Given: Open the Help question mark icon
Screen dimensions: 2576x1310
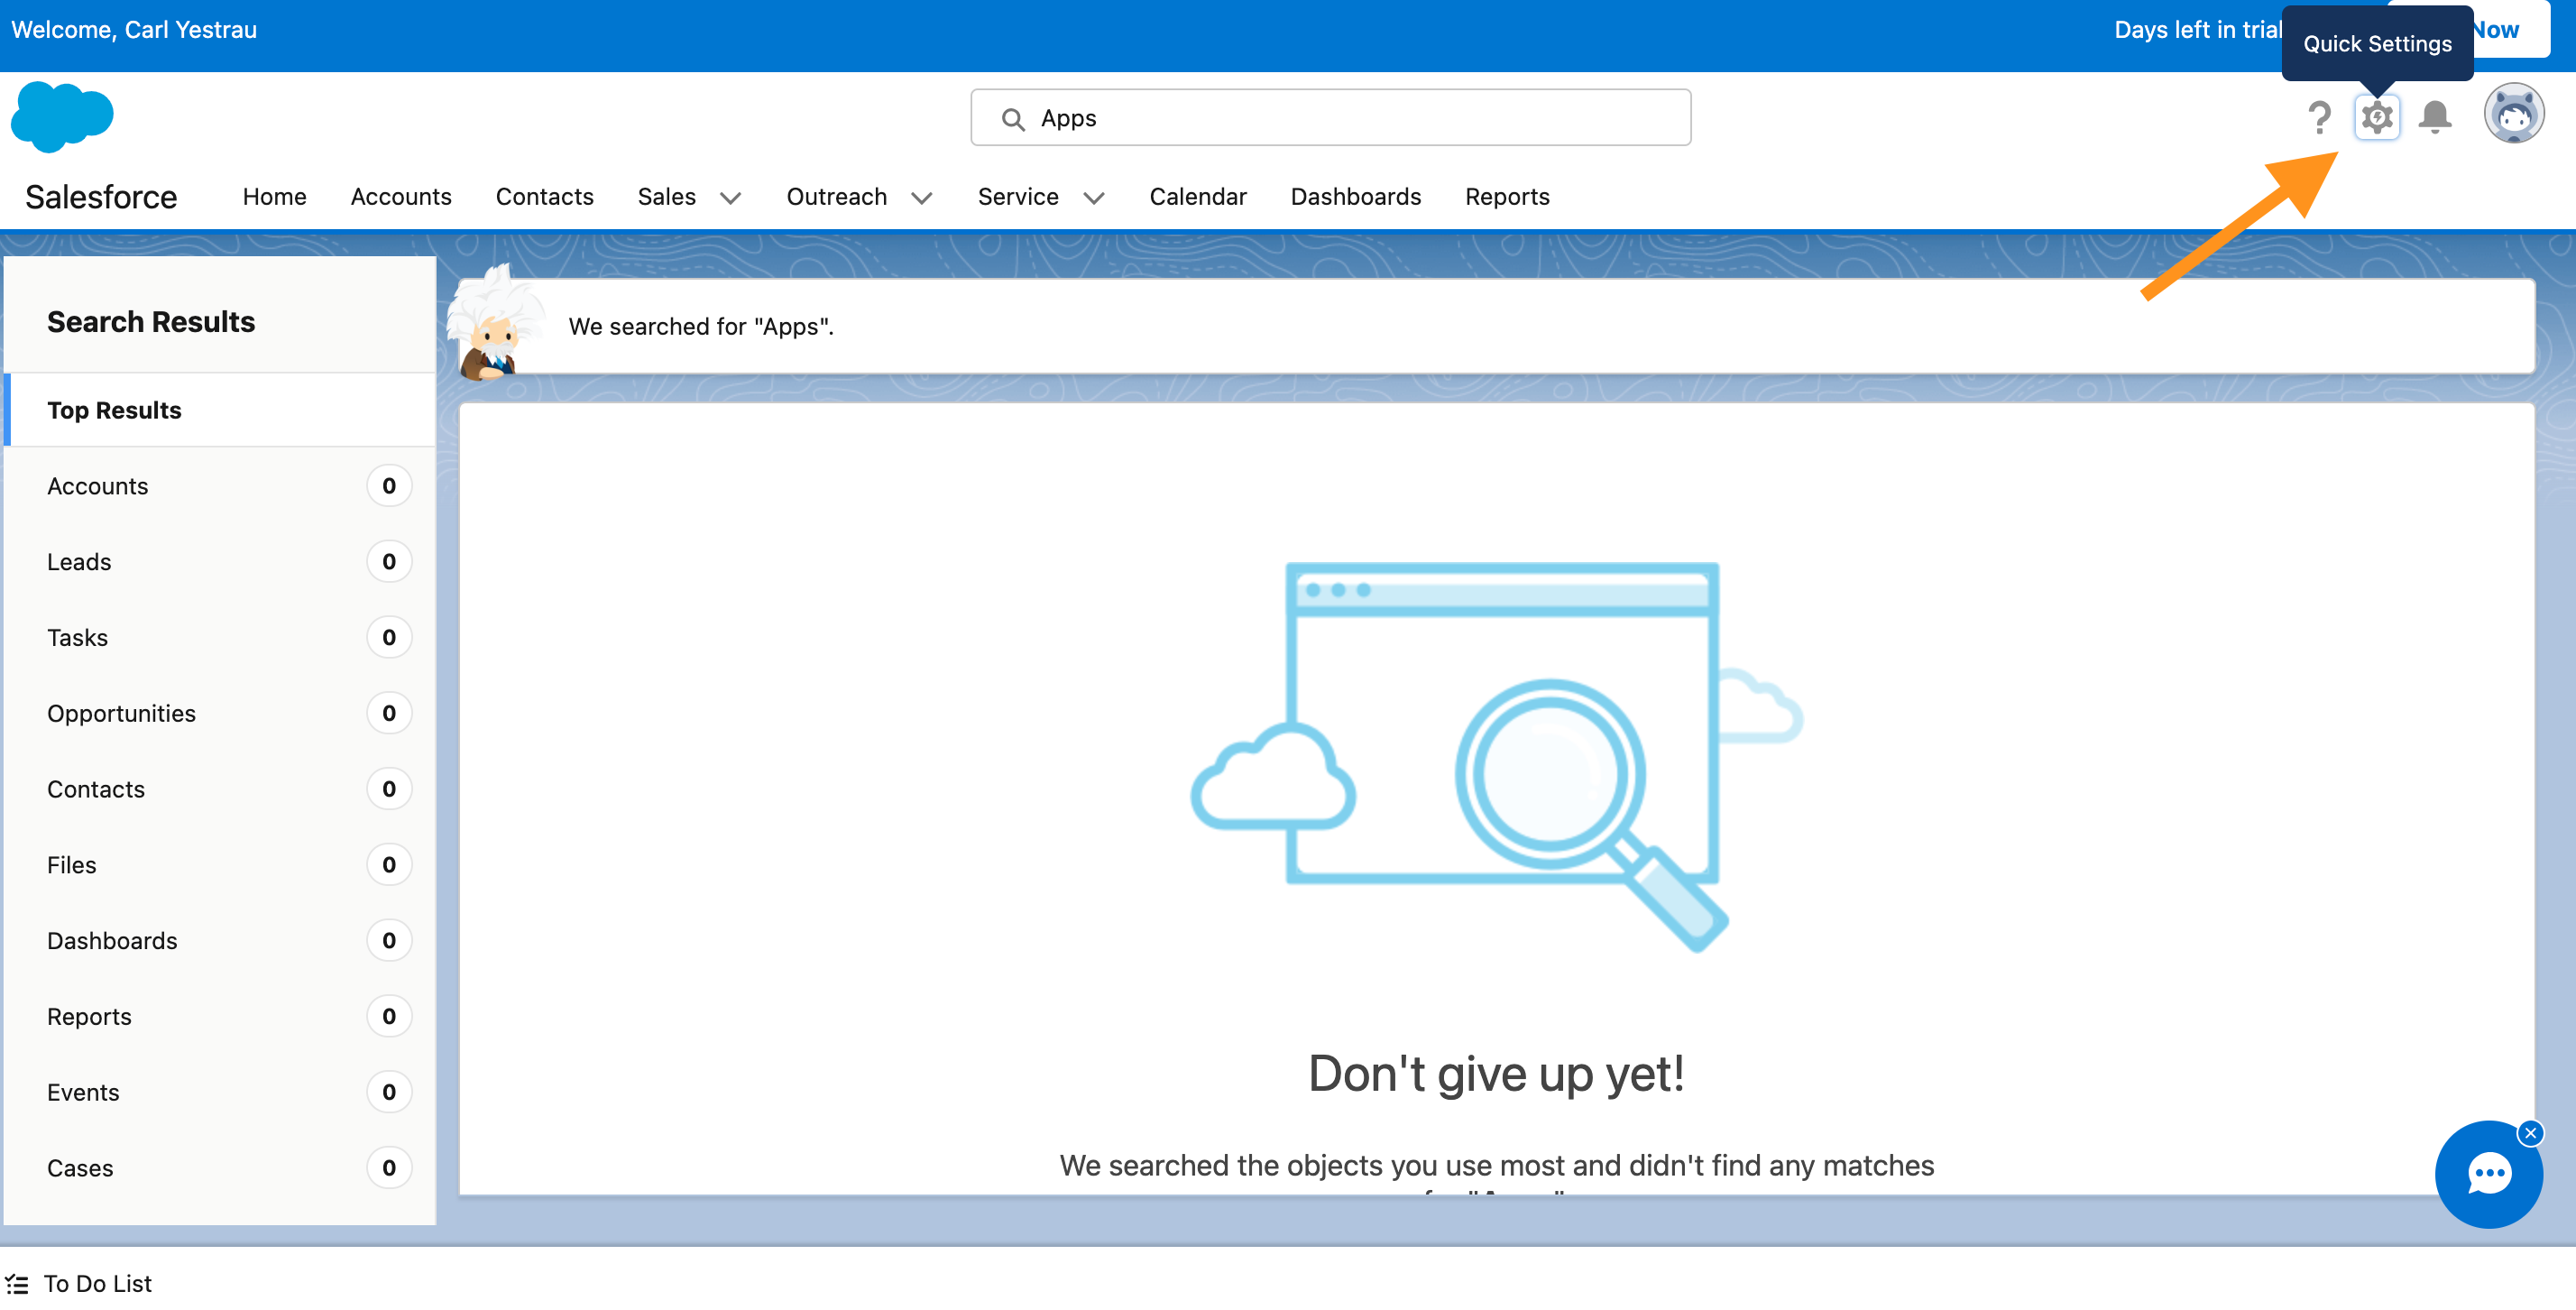Looking at the screenshot, I should [2319, 118].
